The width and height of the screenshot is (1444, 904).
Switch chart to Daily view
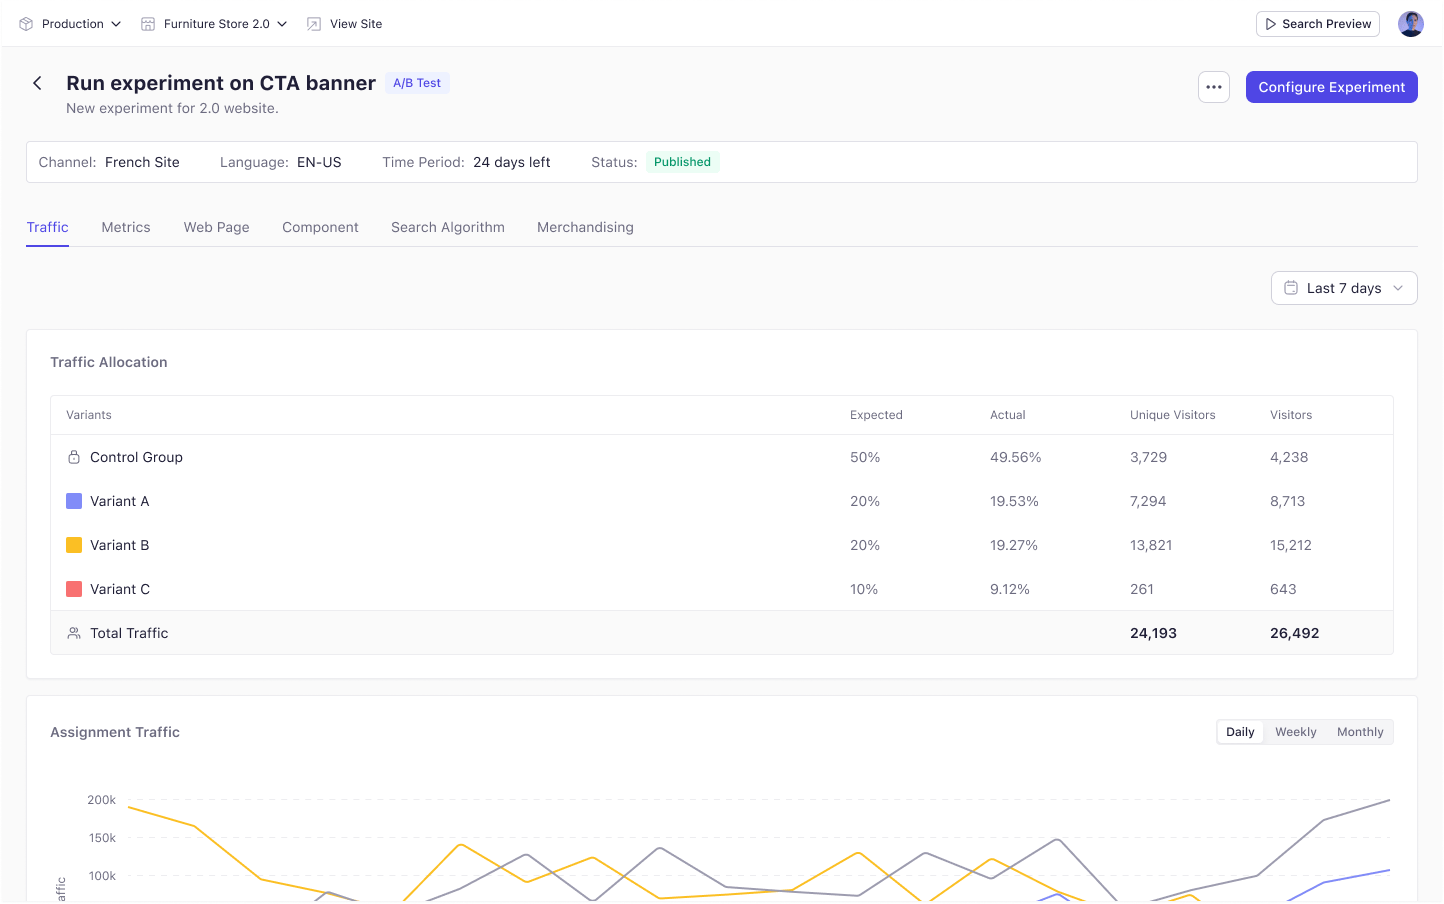pos(1240,732)
